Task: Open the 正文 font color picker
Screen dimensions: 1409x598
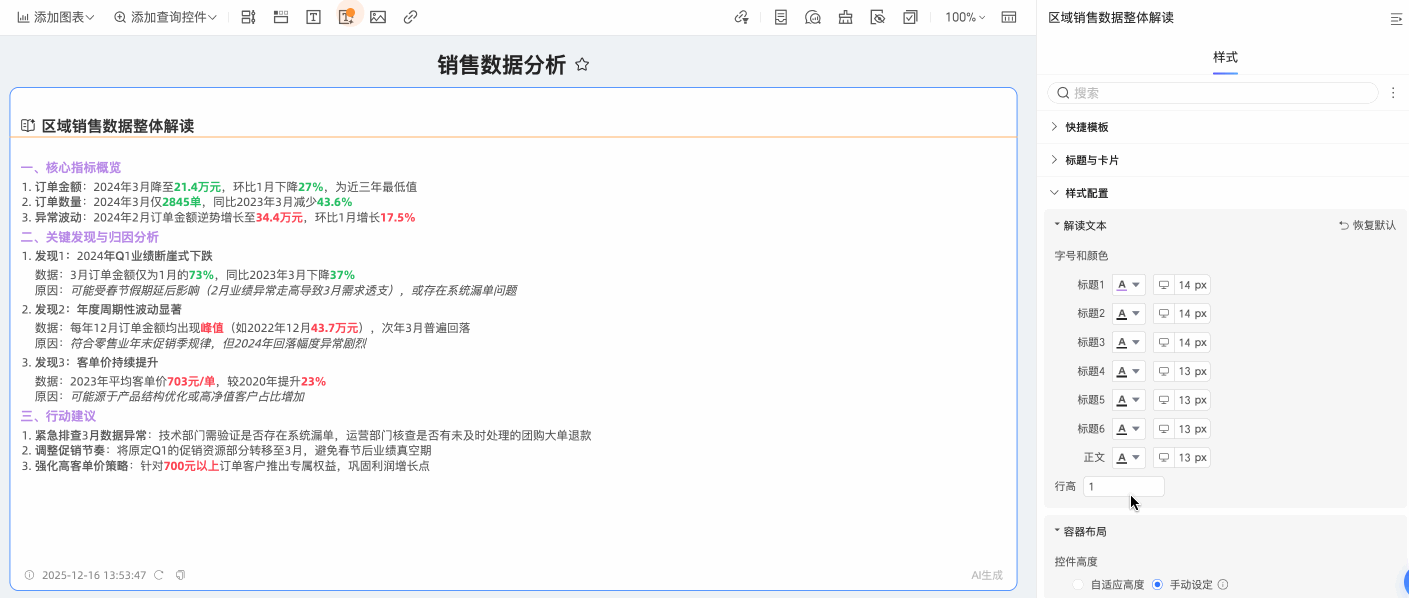Action: click(1129, 458)
